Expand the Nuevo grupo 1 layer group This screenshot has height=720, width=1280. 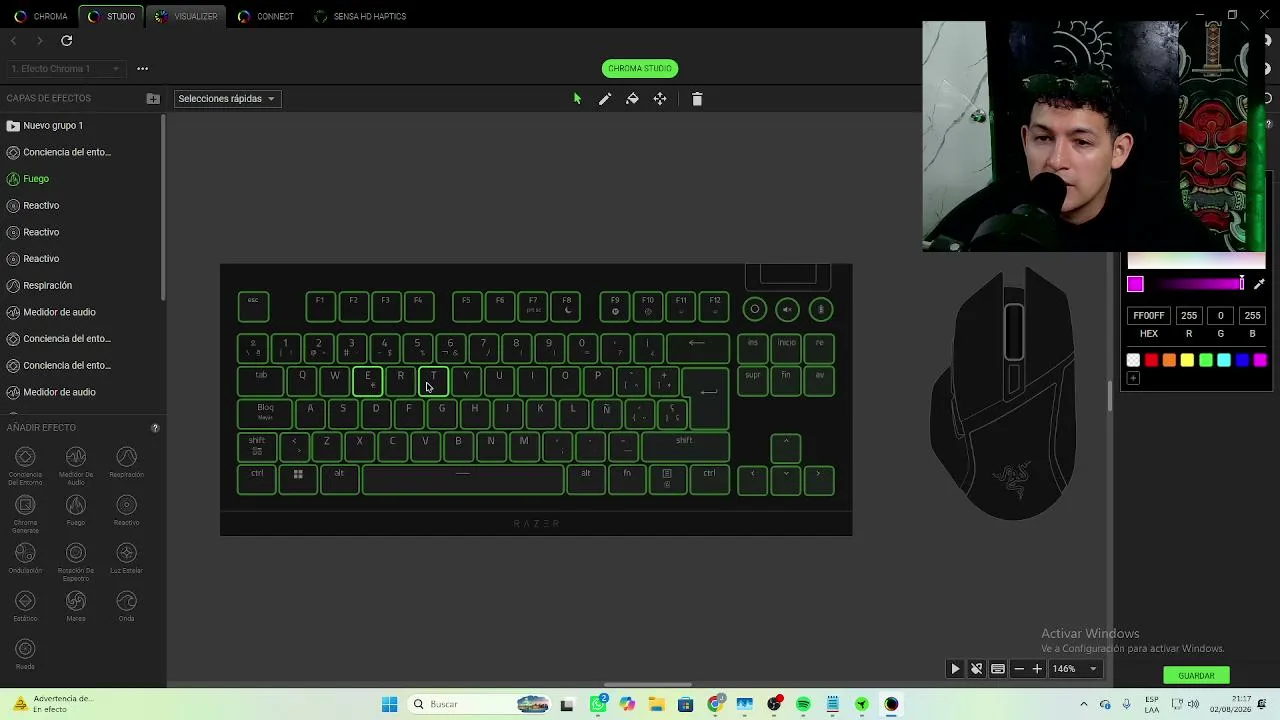[13, 126]
